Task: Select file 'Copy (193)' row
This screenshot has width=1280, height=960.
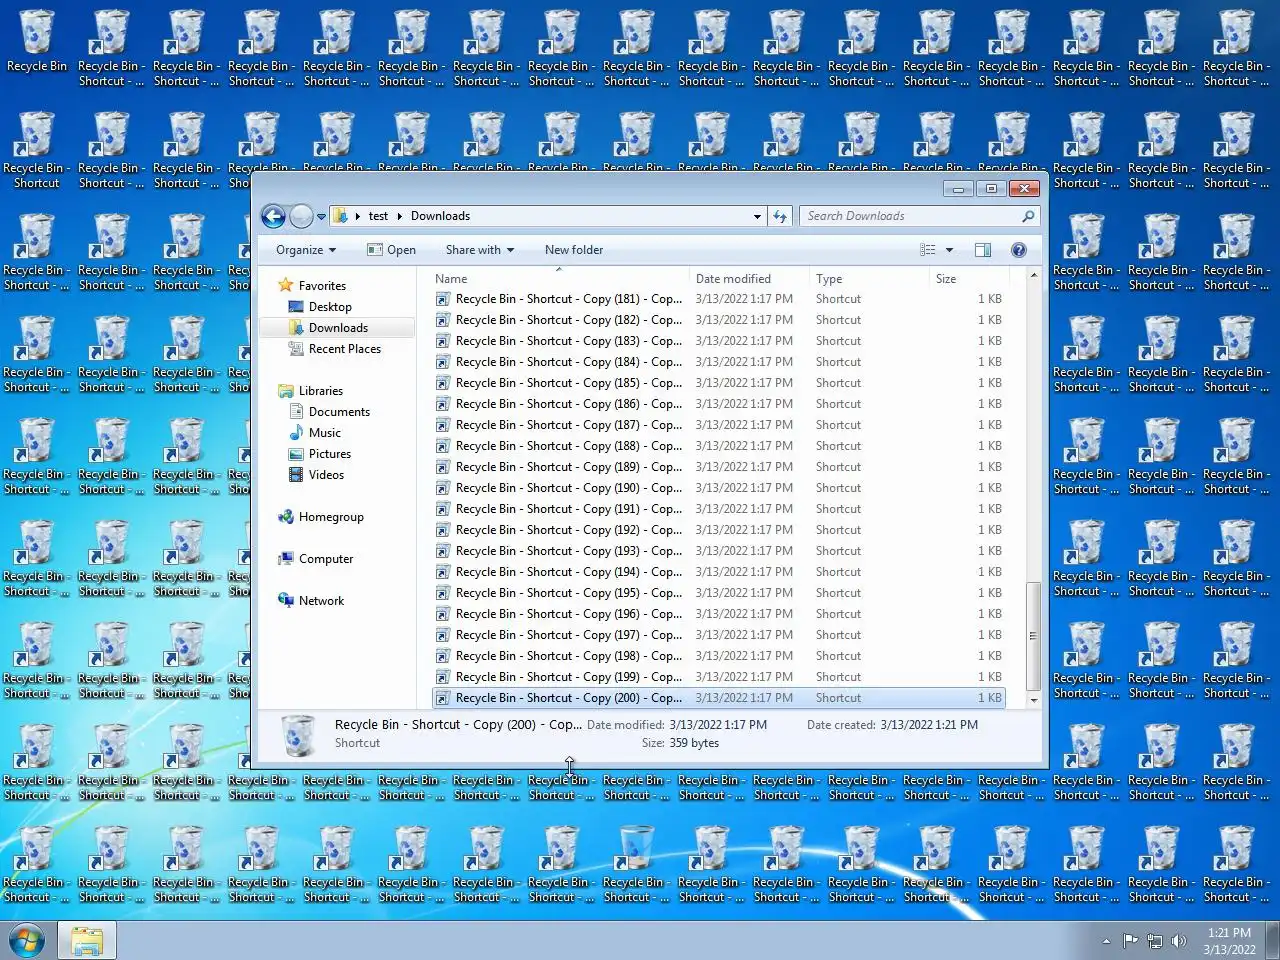Action: [x=718, y=551]
